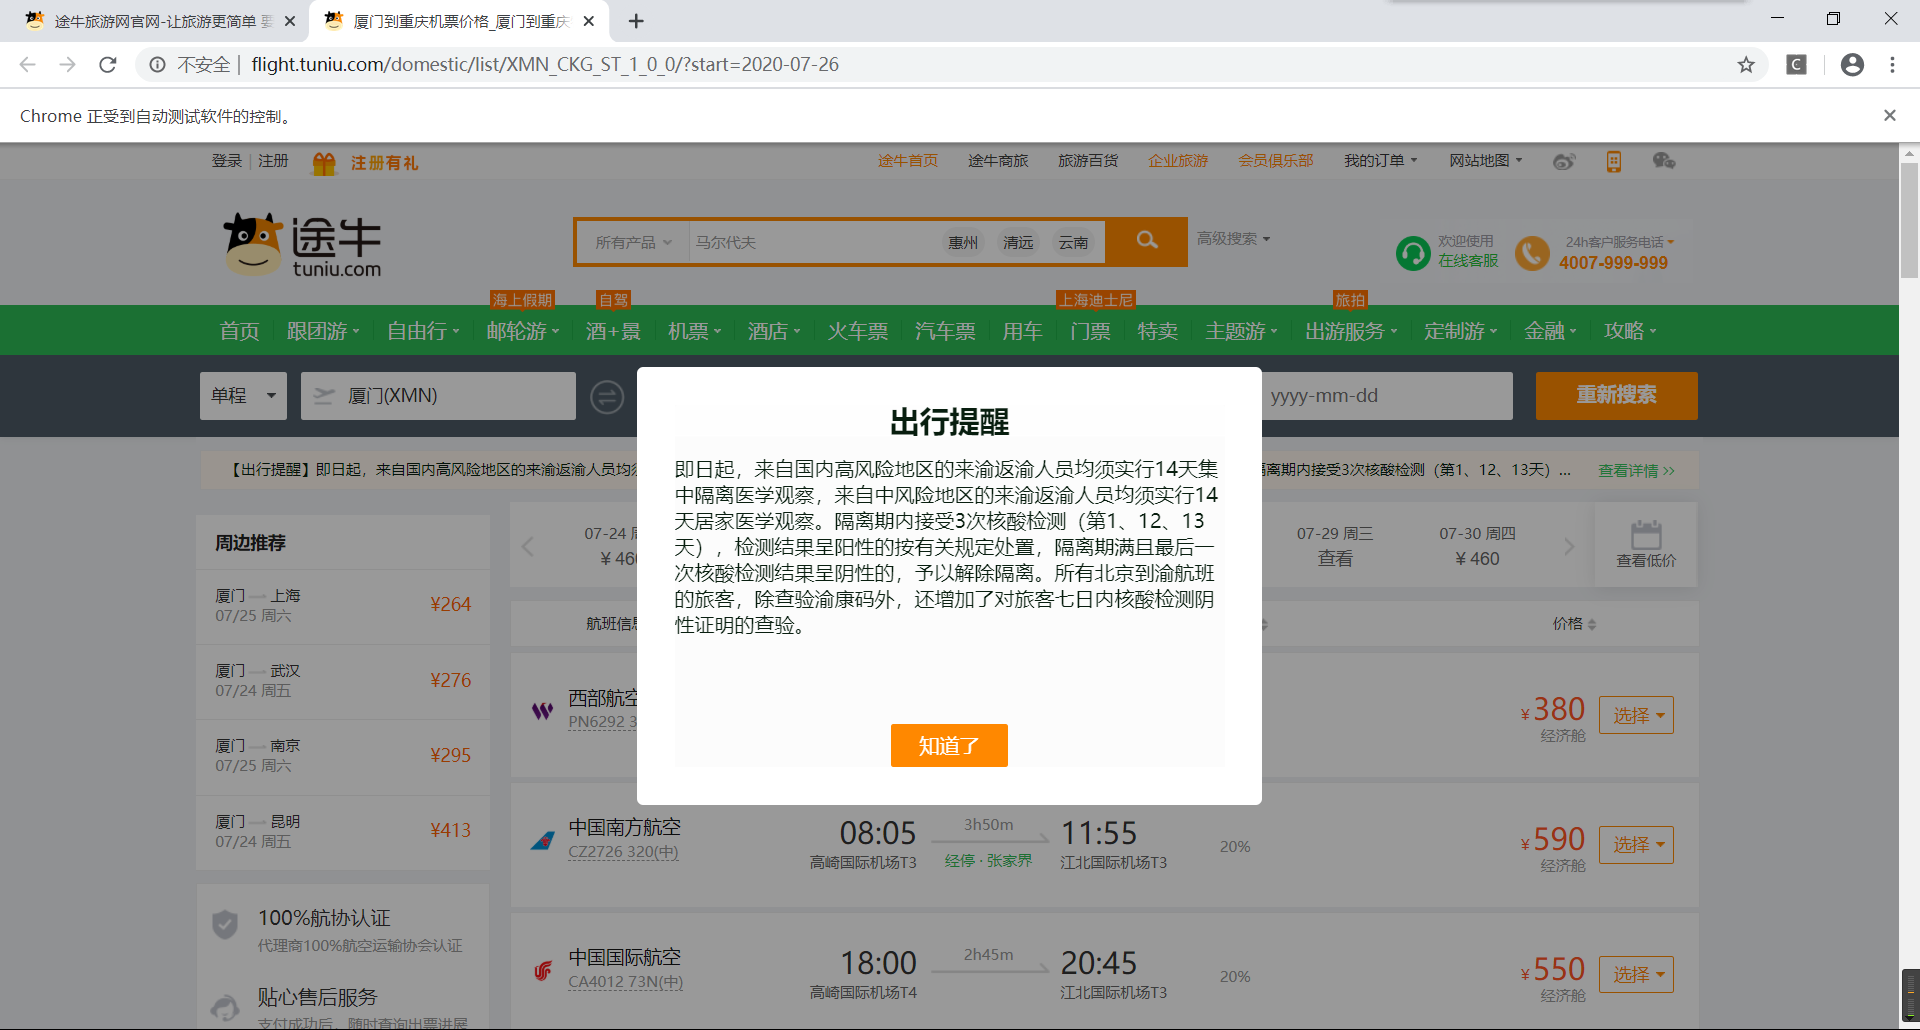Screen dimensions: 1920x1030
Task: Click the Chrome extension C icon
Action: pyautogui.click(x=1797, y=65)
